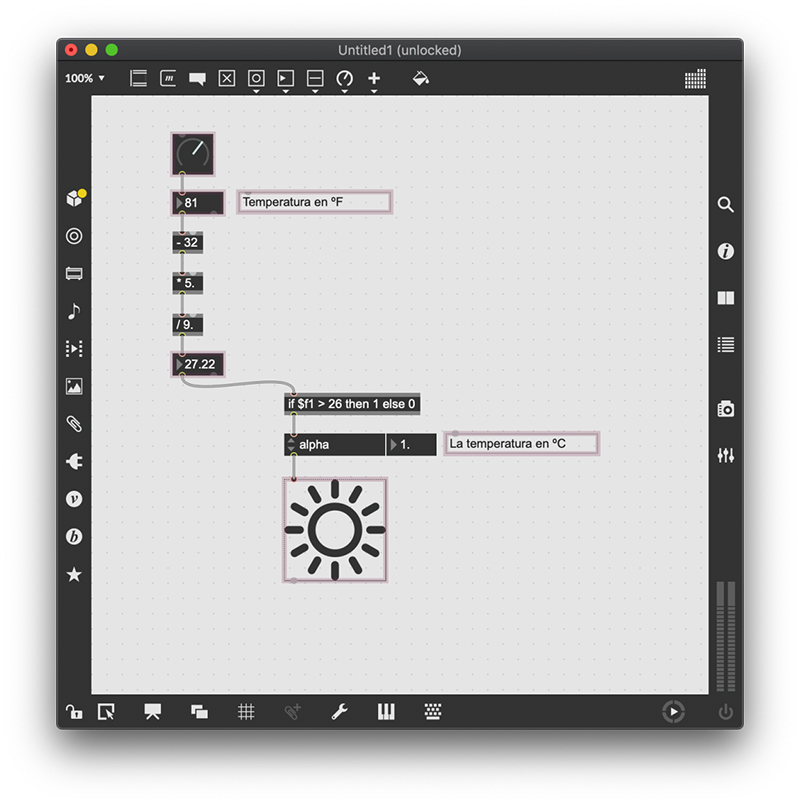Select the number box showing 81
The width and height of the screenshot is (800, 804).
(x=198, y=203)
